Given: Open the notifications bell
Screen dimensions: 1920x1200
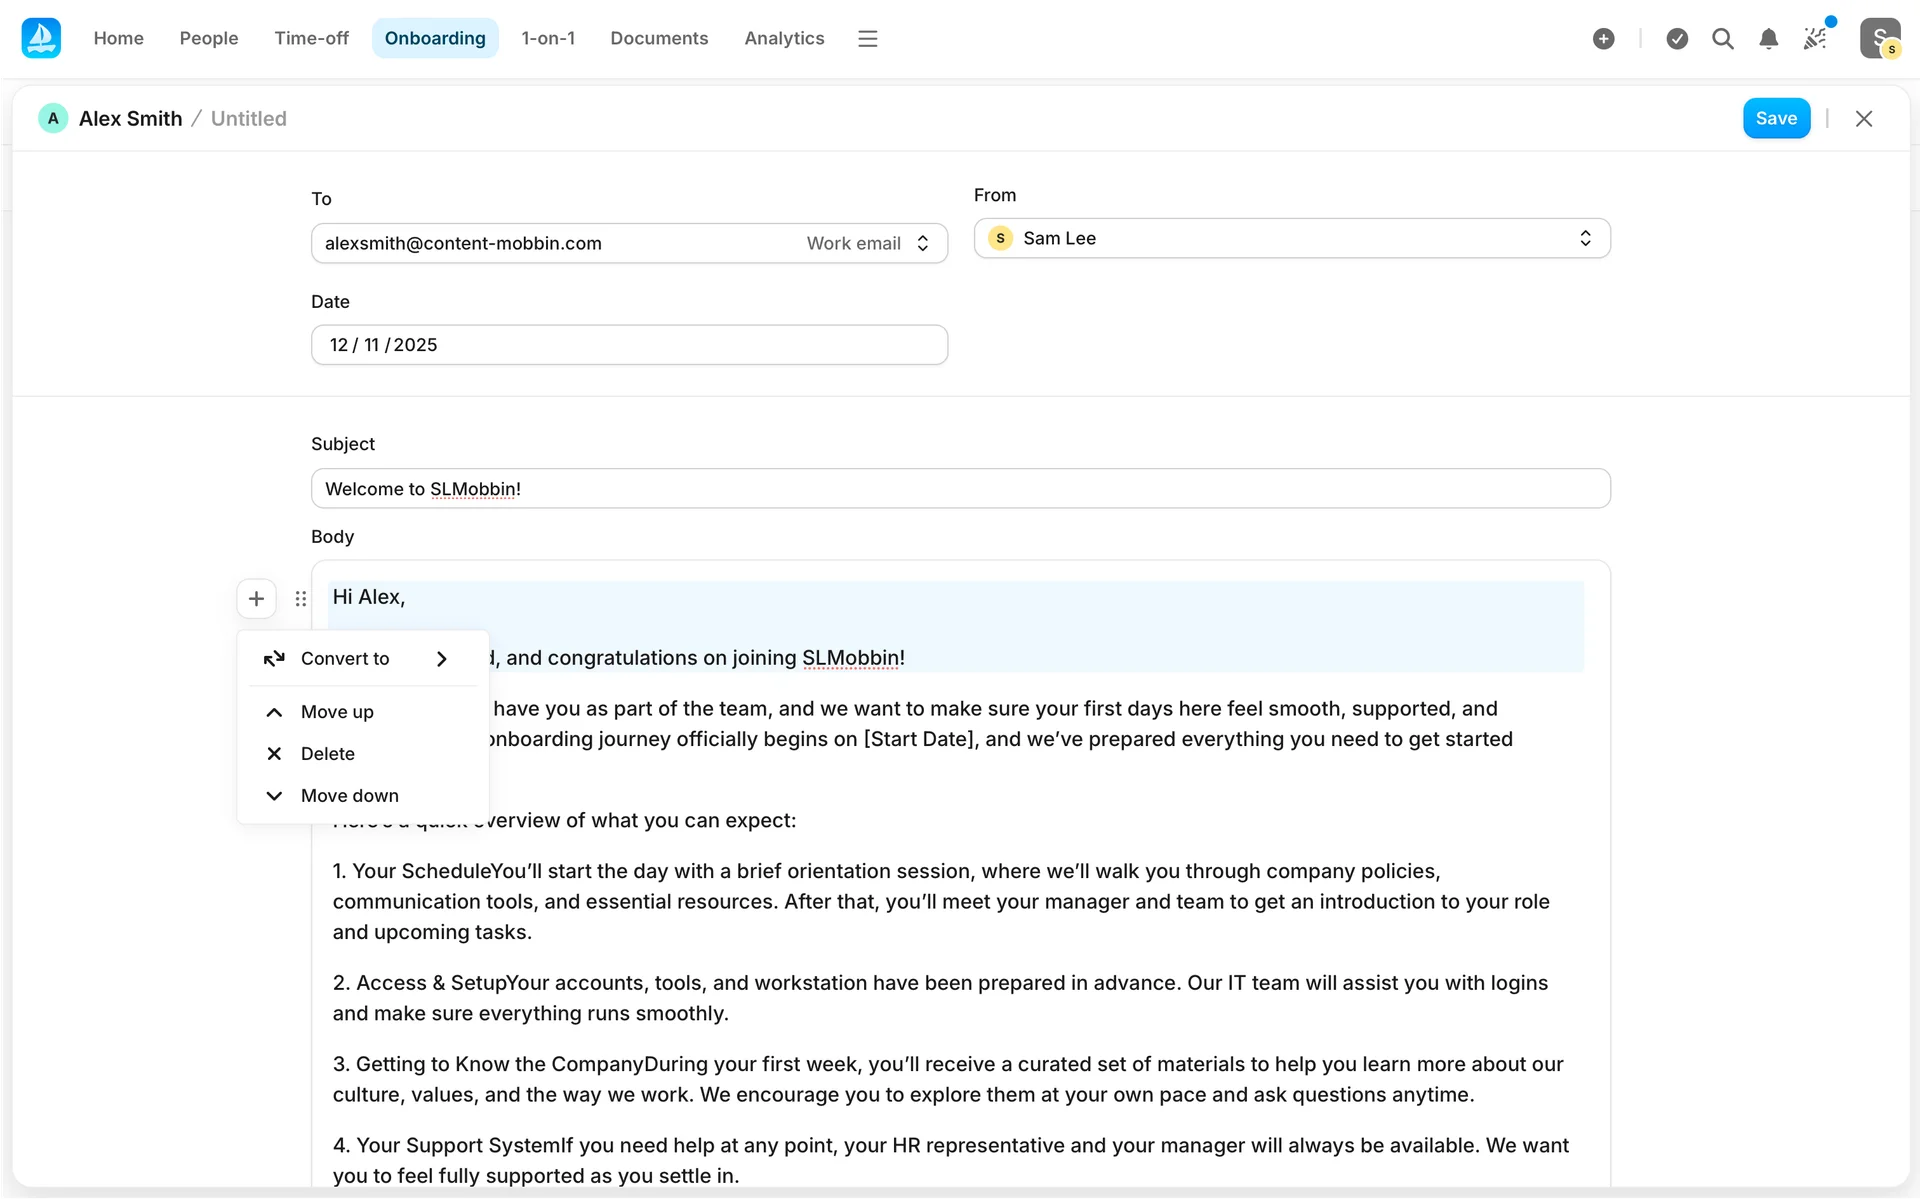Looking at the screenshot, I should tap(1768, 38).
